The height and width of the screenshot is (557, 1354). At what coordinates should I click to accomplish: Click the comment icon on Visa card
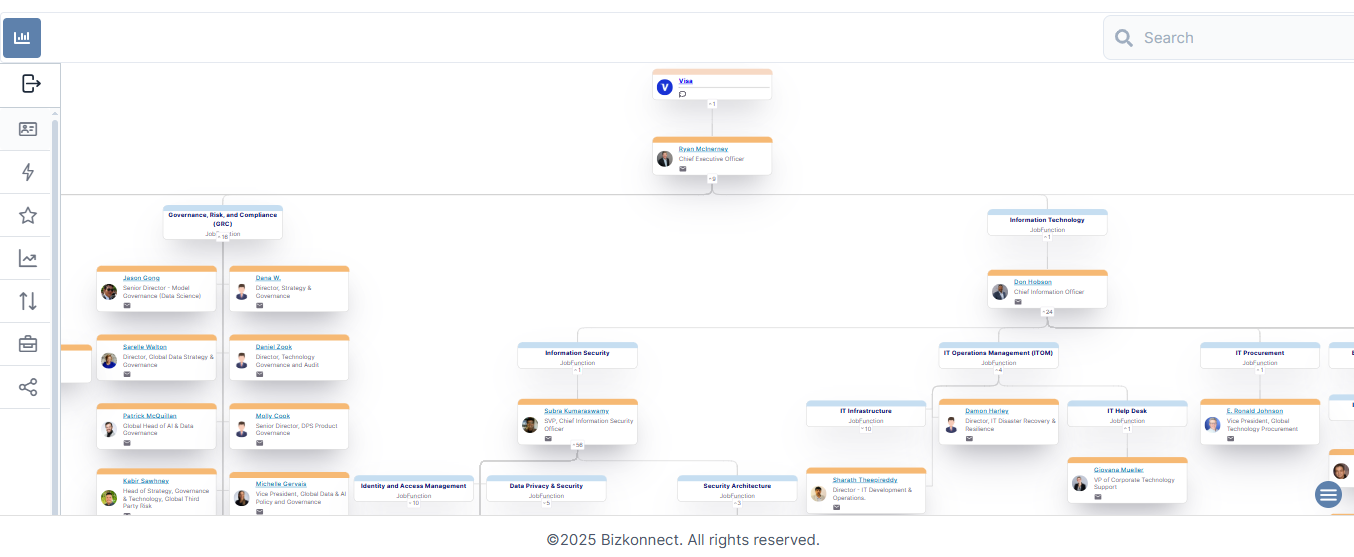(x=683, y=94)
